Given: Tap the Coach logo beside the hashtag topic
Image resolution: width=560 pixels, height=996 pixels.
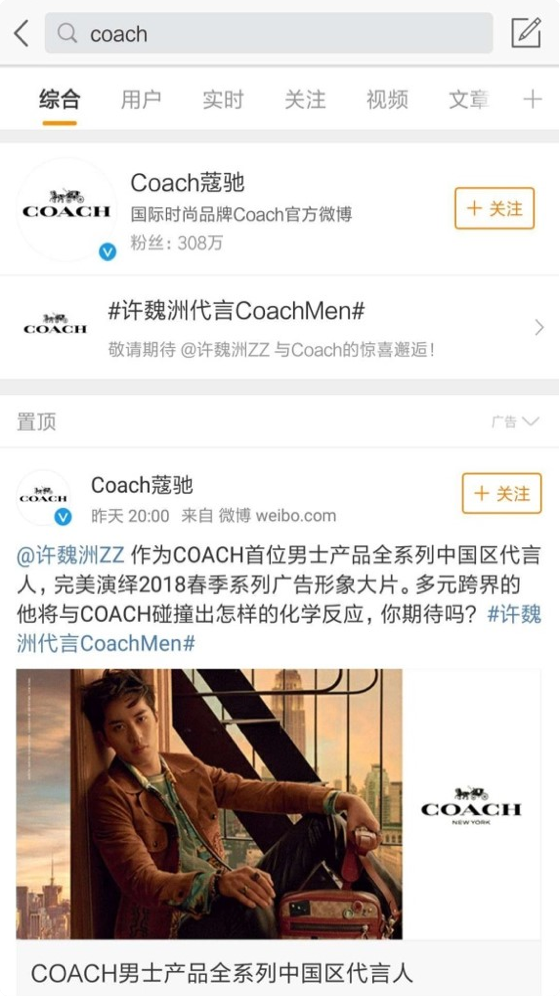Looking at the screenshot, I should [55, 324].
